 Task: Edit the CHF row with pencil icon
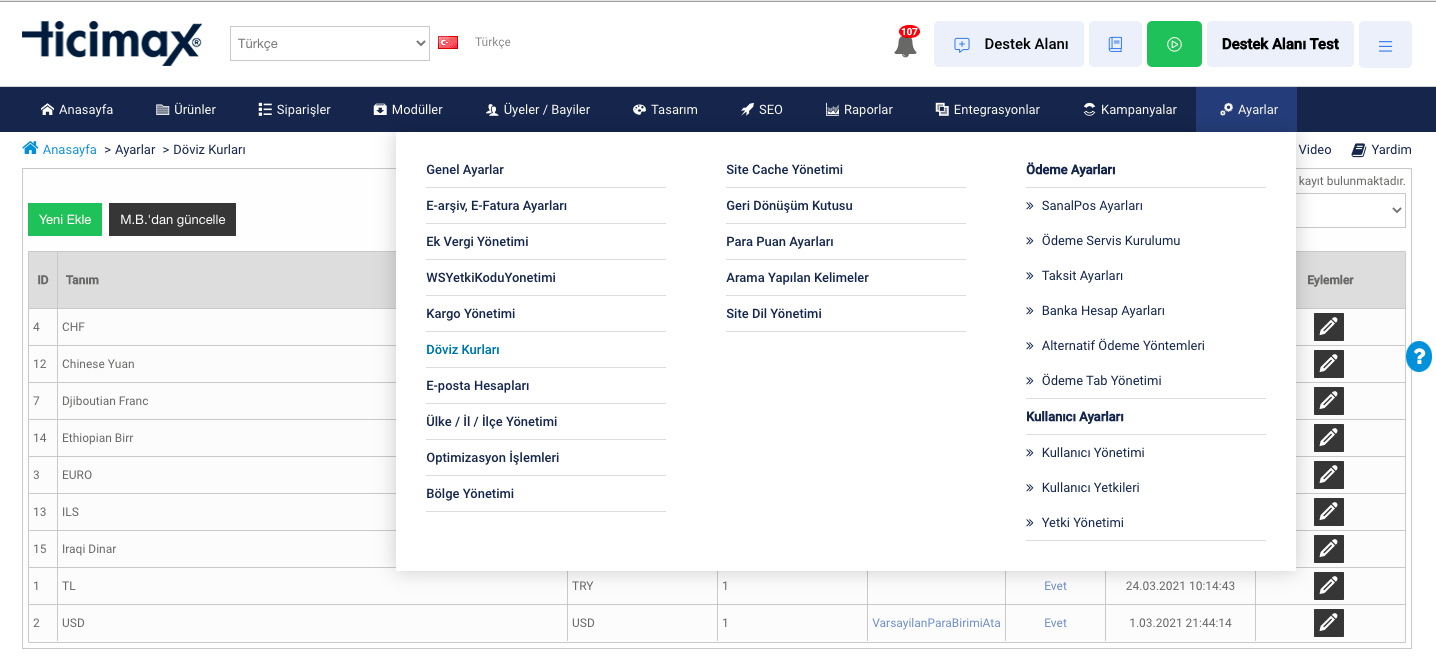coord(1329,327)
